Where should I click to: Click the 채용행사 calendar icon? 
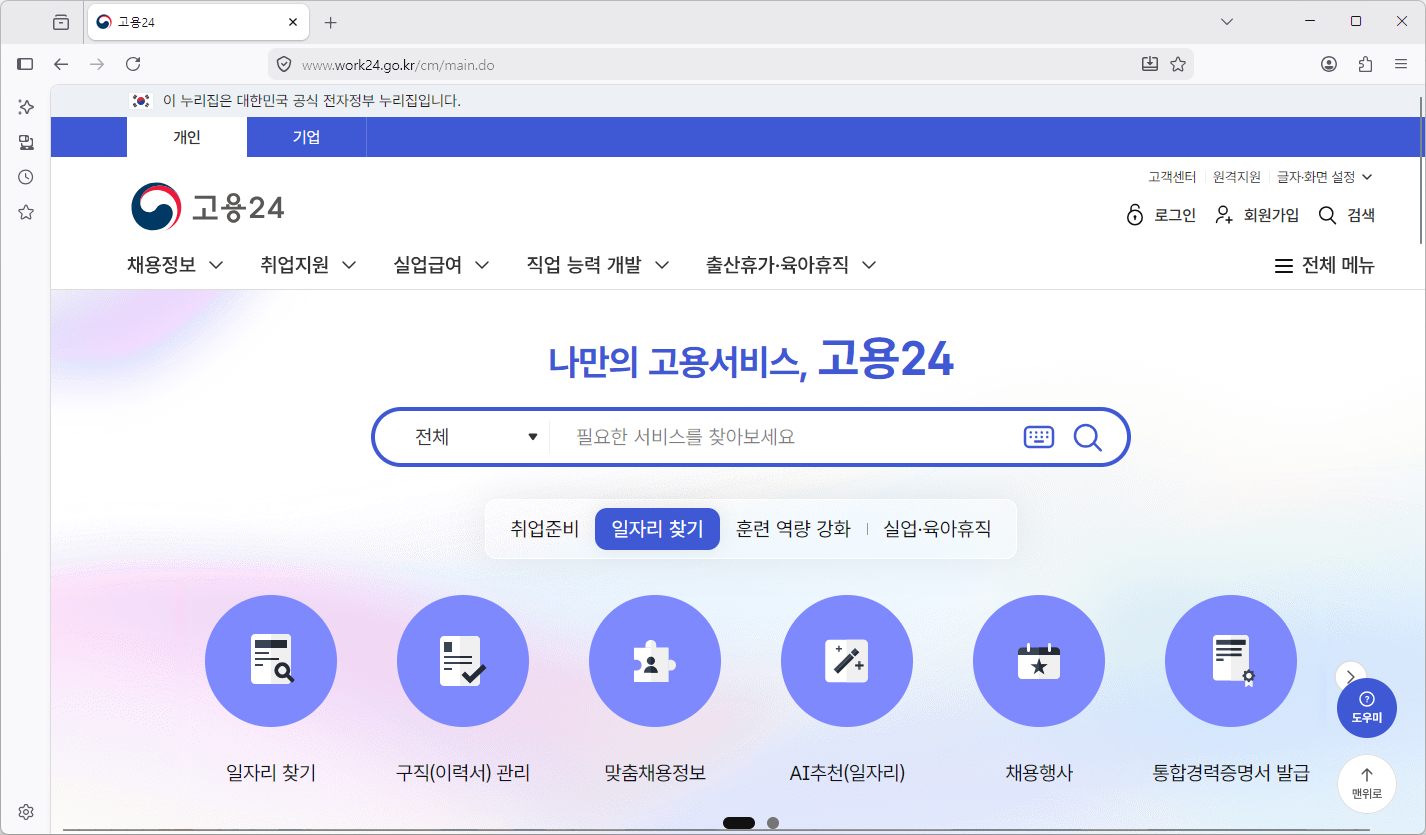point(1039,660)
